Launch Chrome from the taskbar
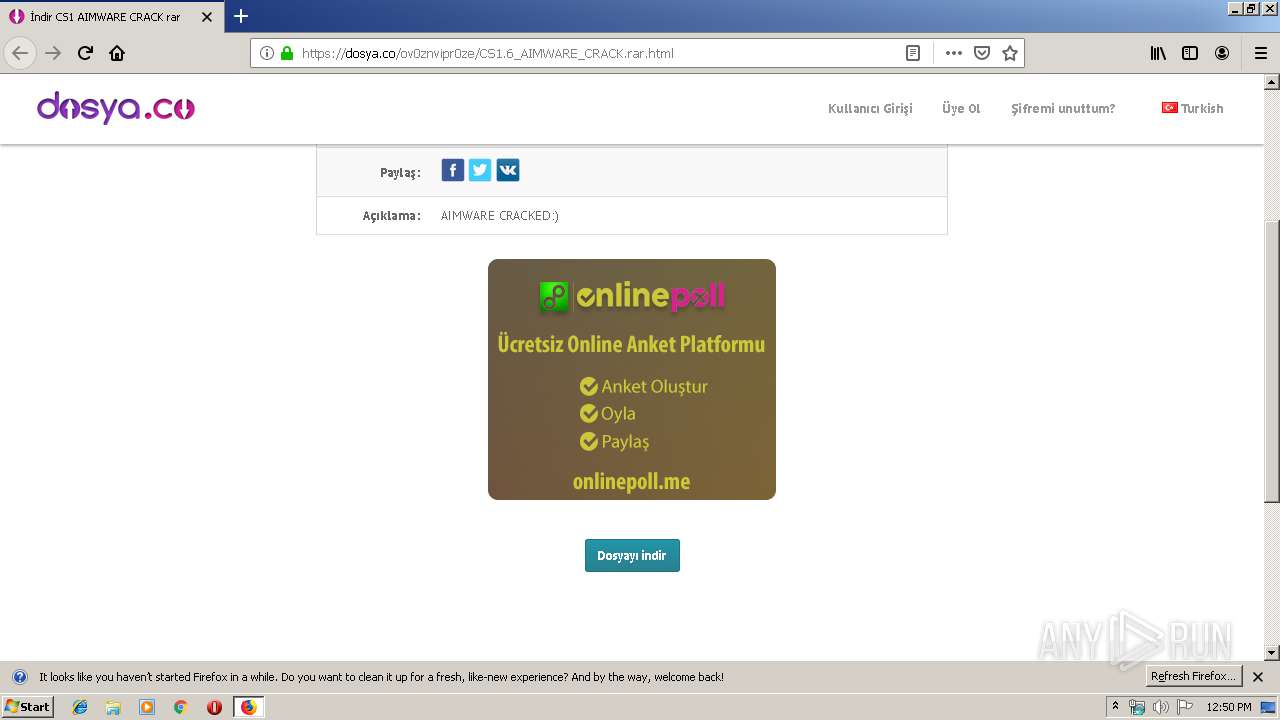This screenshot has height=720, width=1280. click(x=181, y=707)
